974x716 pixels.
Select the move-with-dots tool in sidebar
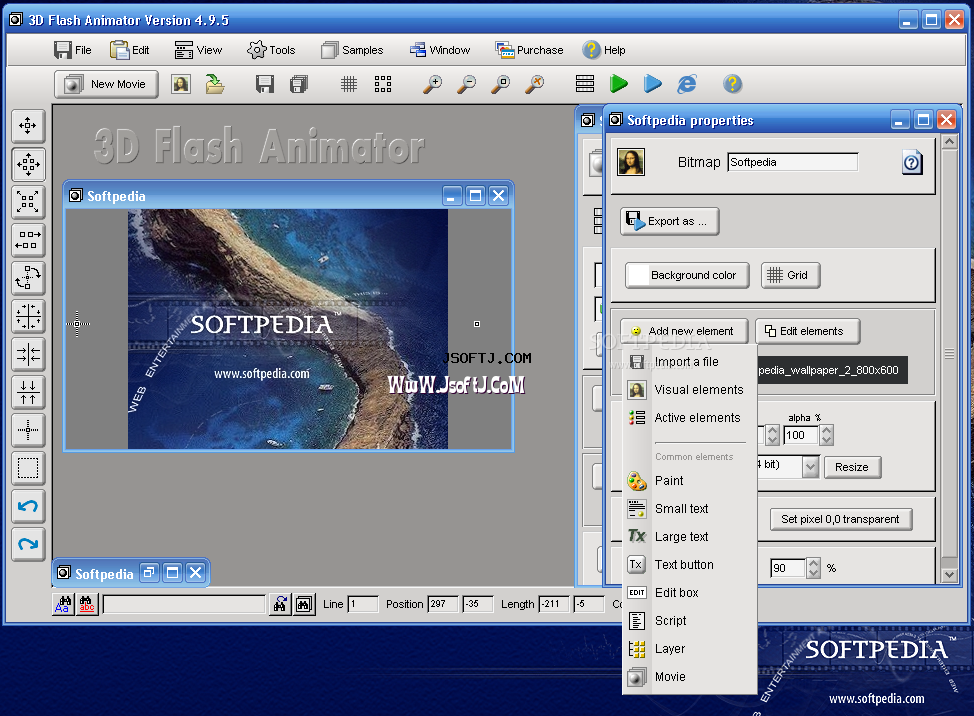click(28, 165)
